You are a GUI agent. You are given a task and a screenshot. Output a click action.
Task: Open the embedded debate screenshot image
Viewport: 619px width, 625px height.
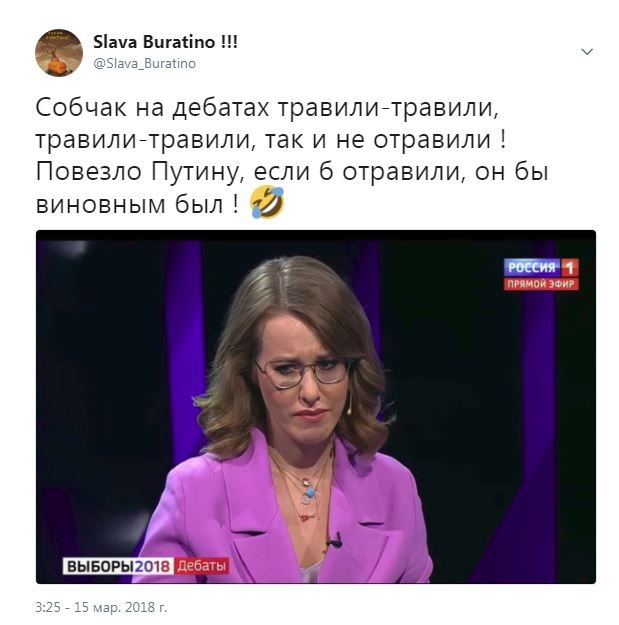point(316,407)
